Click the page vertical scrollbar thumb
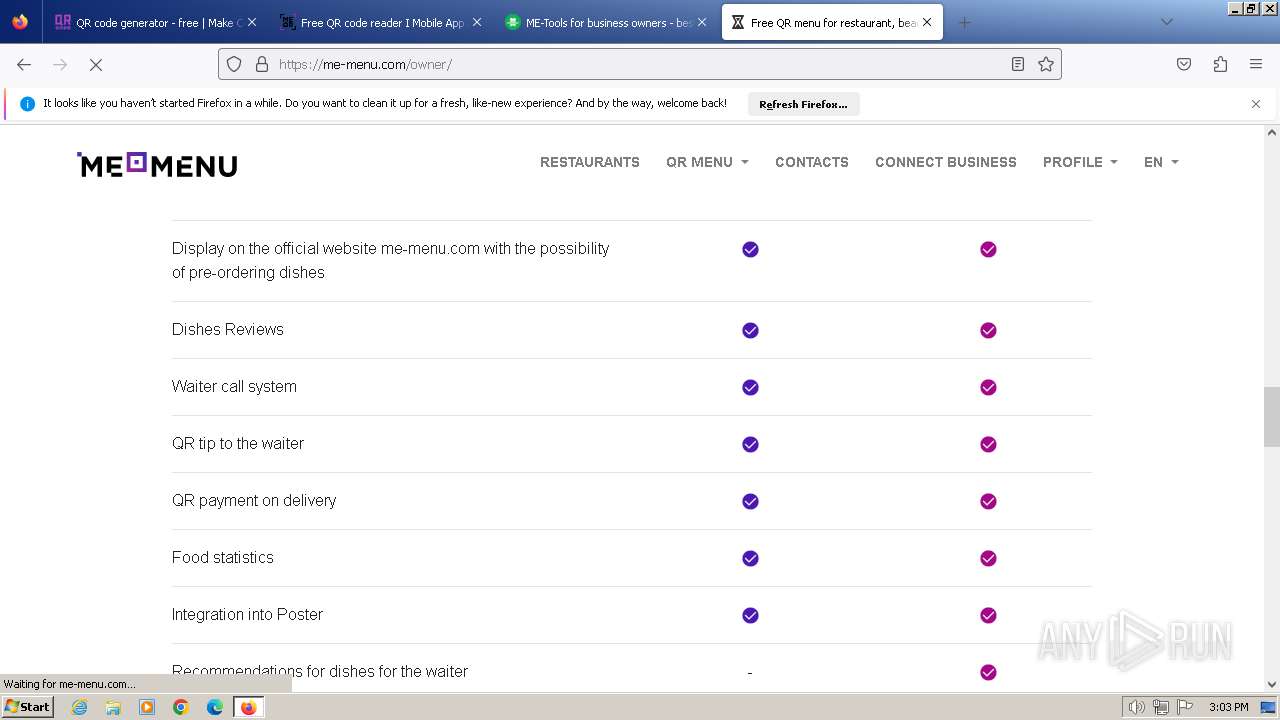 (x=1272, y=417)
